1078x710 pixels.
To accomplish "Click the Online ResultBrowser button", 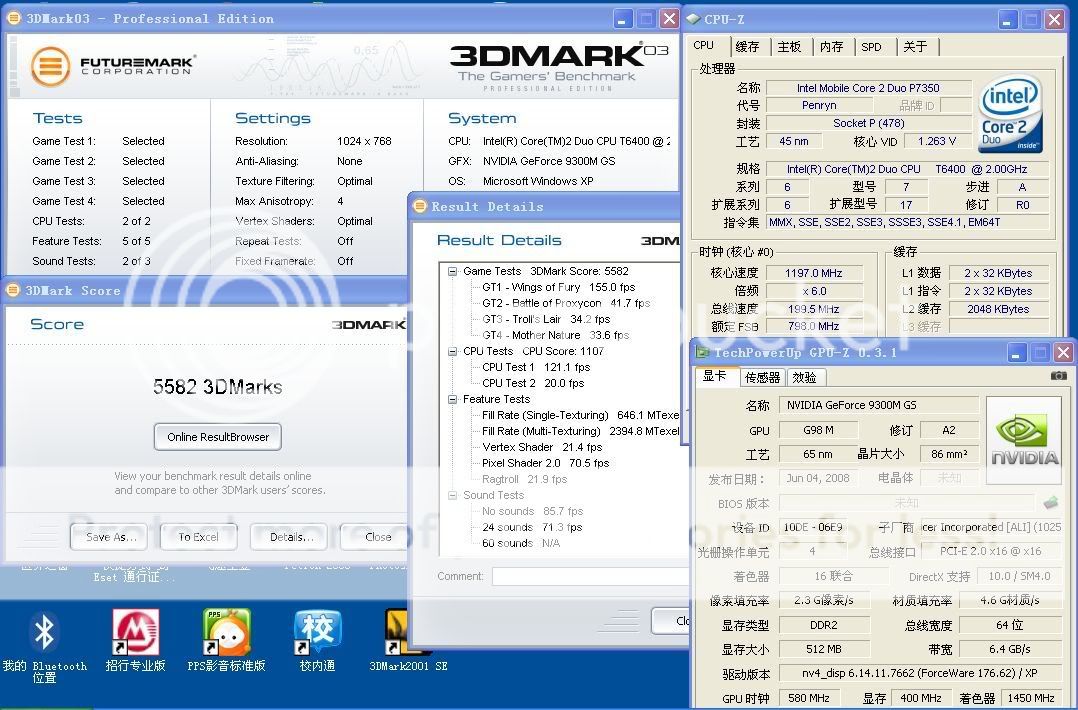I will tap(218, 437).
